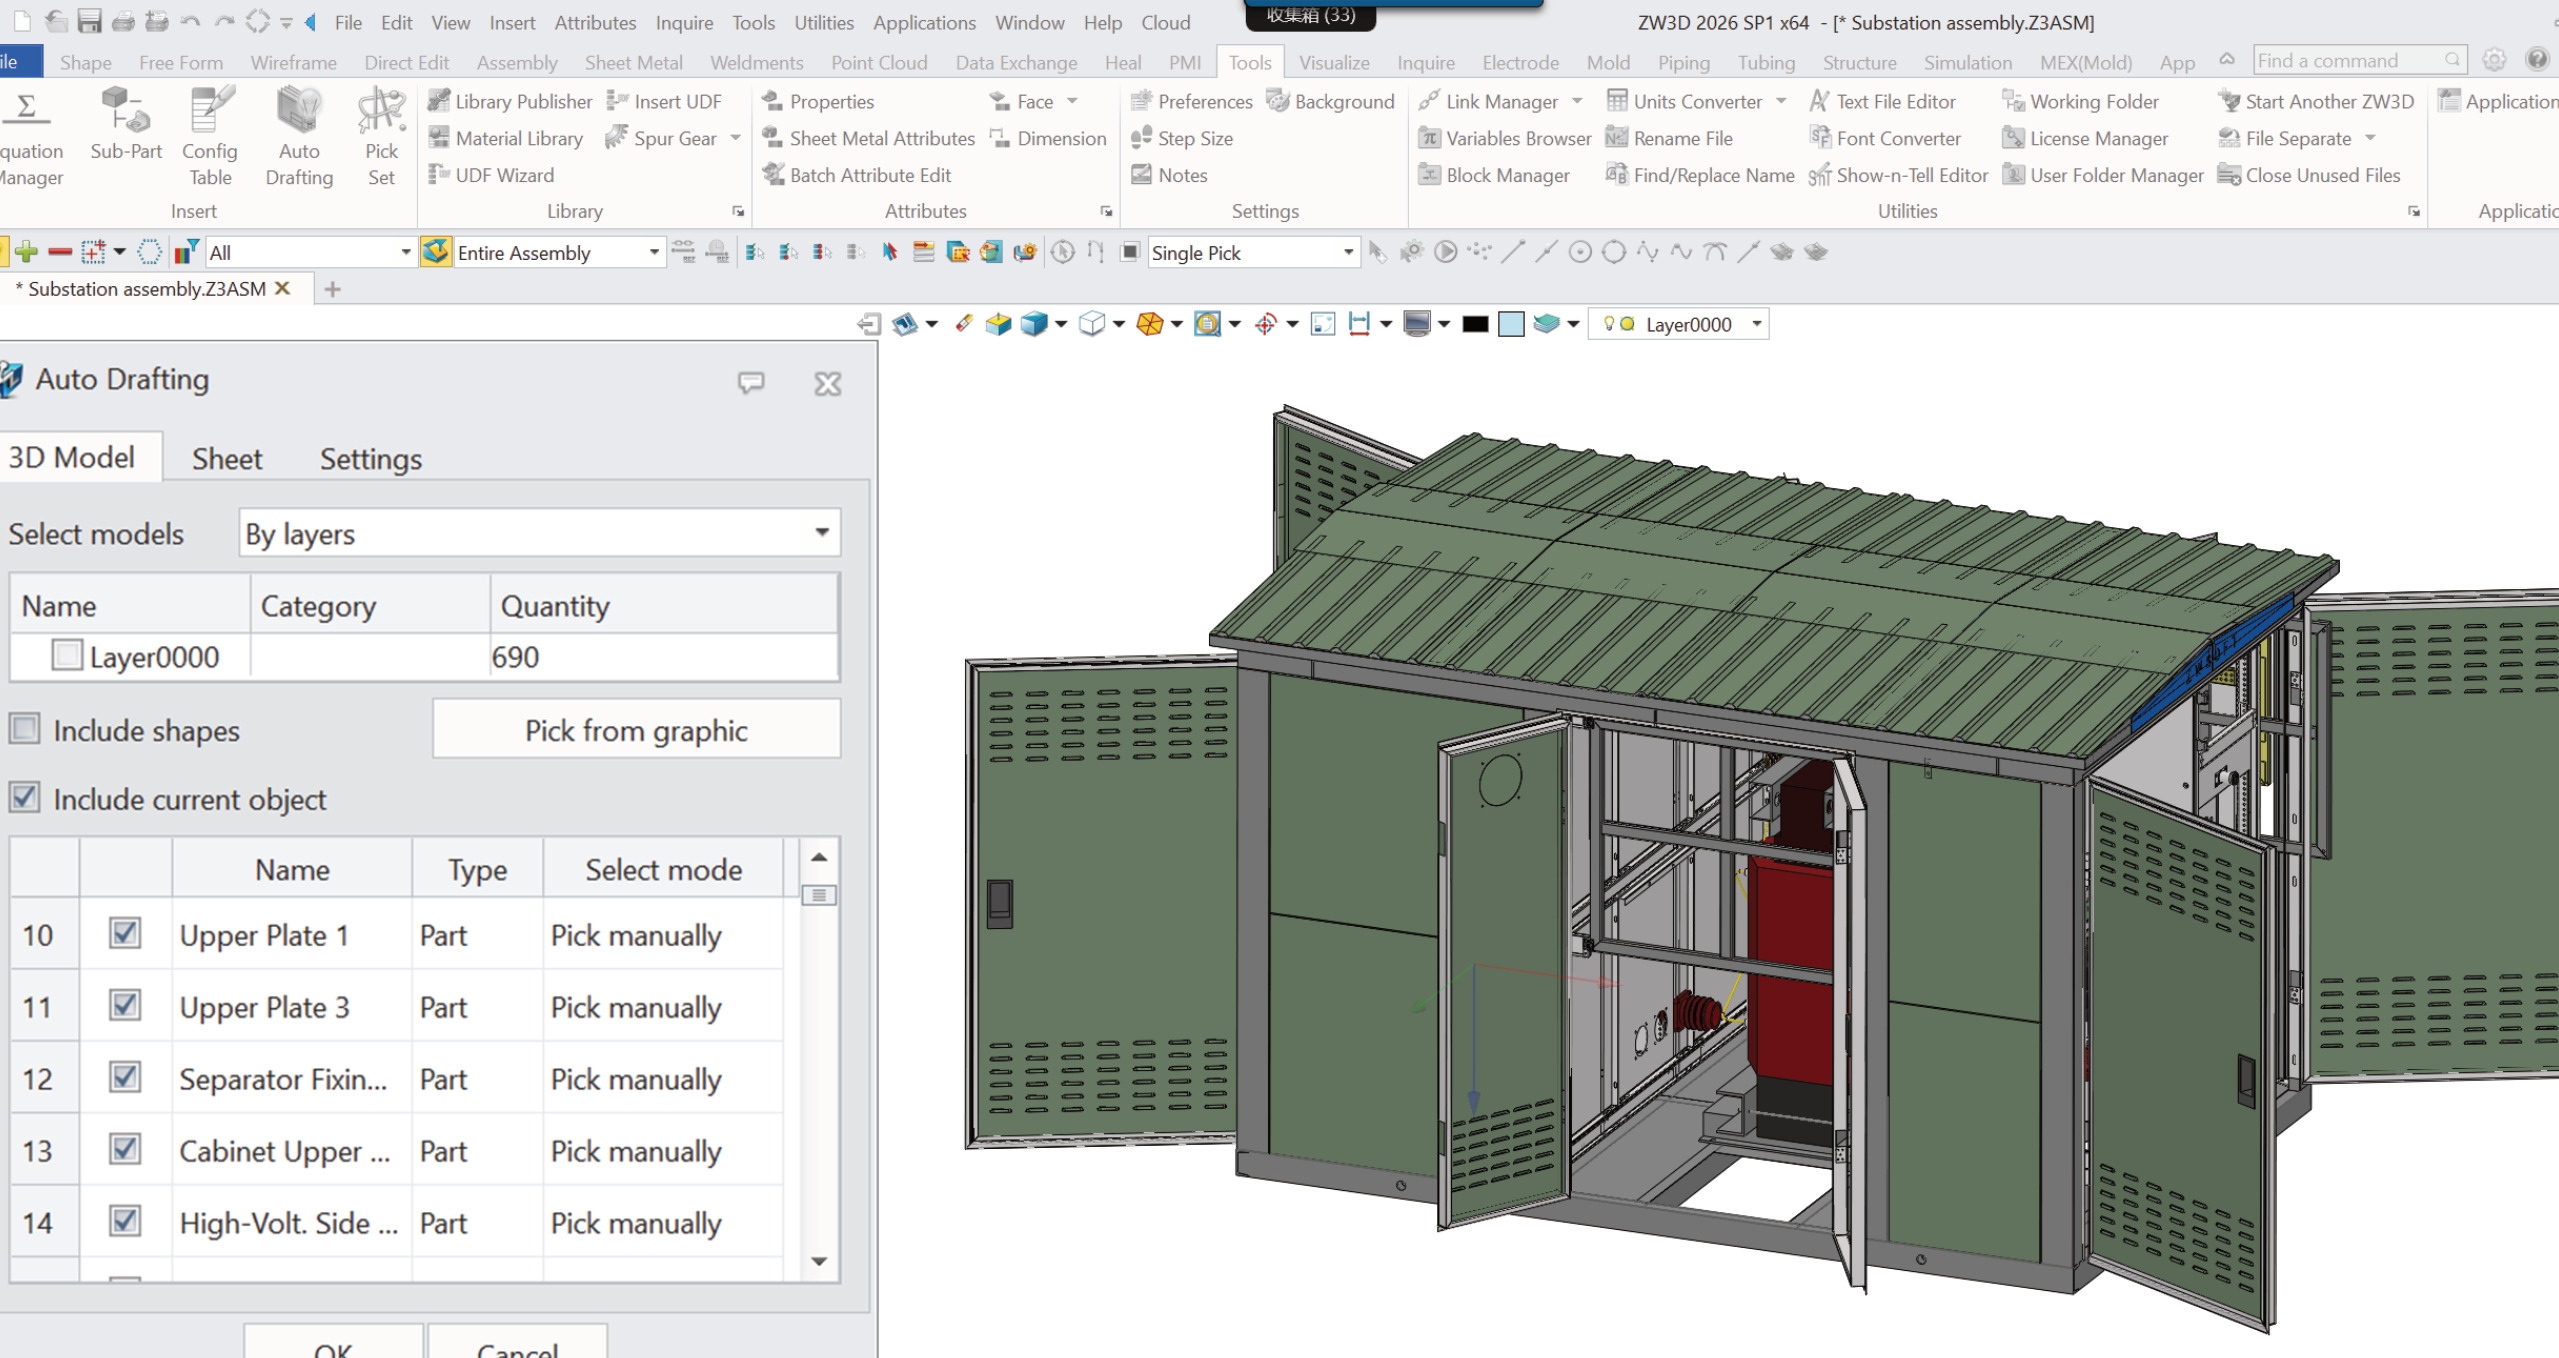Open the Variables Browser
This screenshot has width=2559, height=1358.
1504,138
